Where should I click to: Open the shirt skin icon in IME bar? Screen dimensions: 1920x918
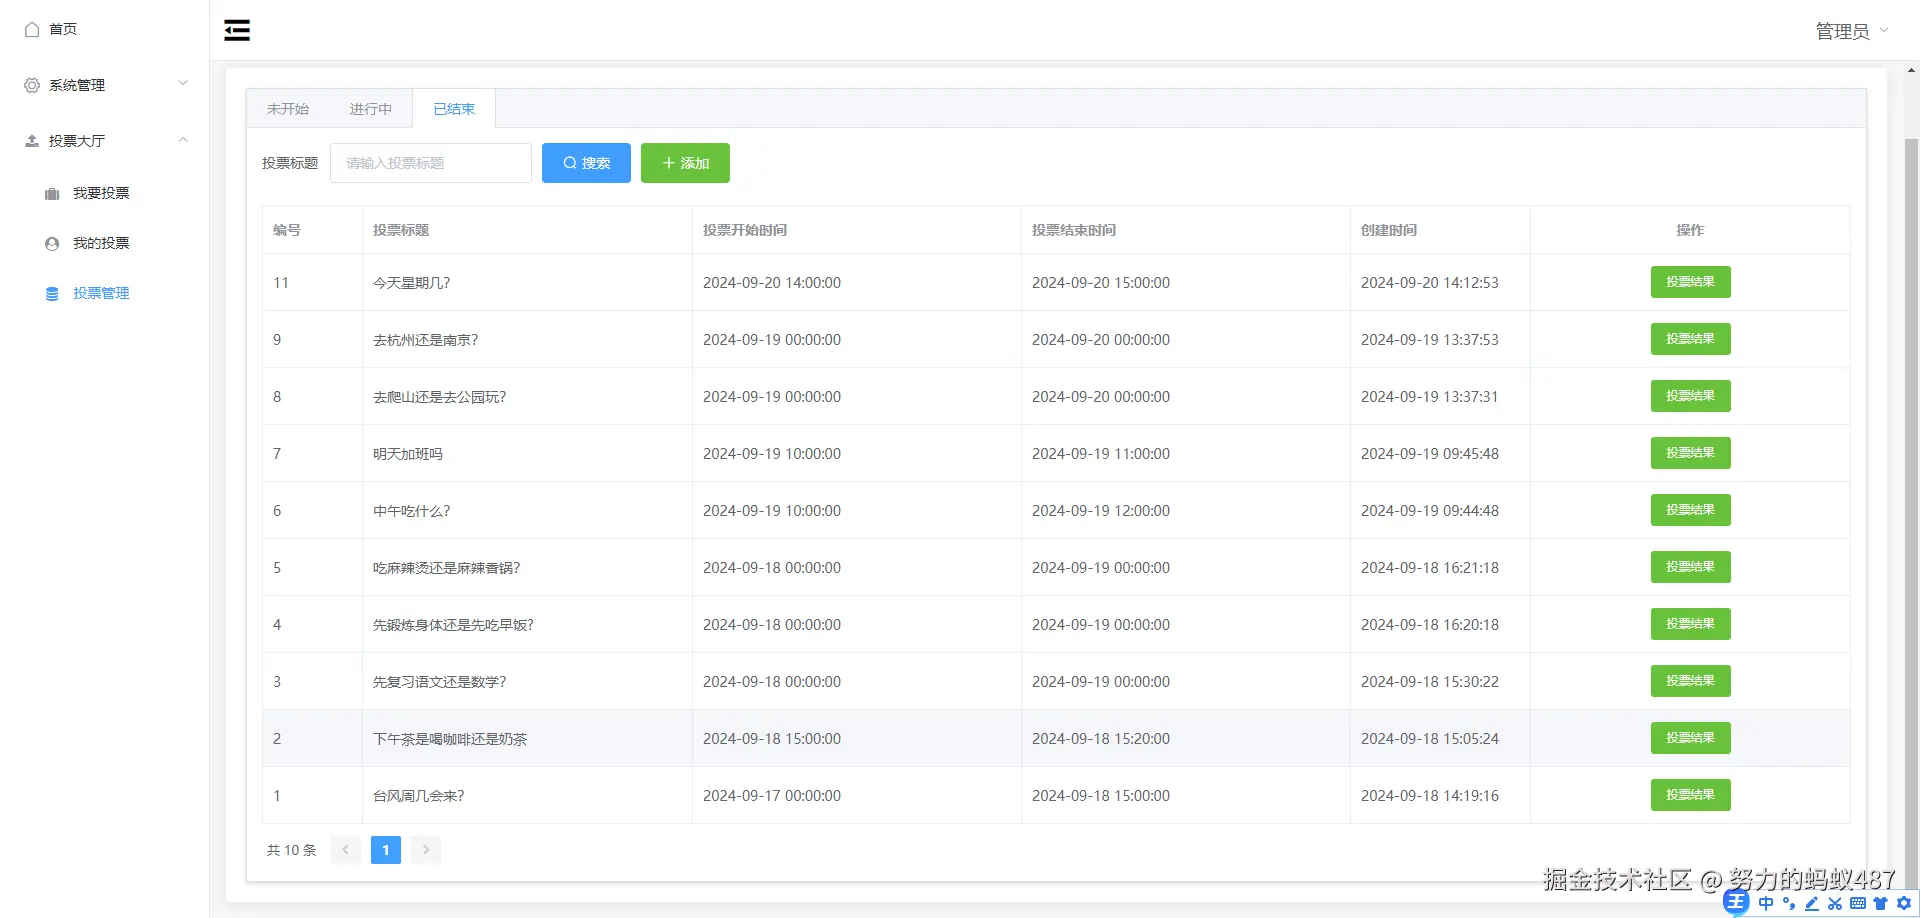(x=1881, y=903)
